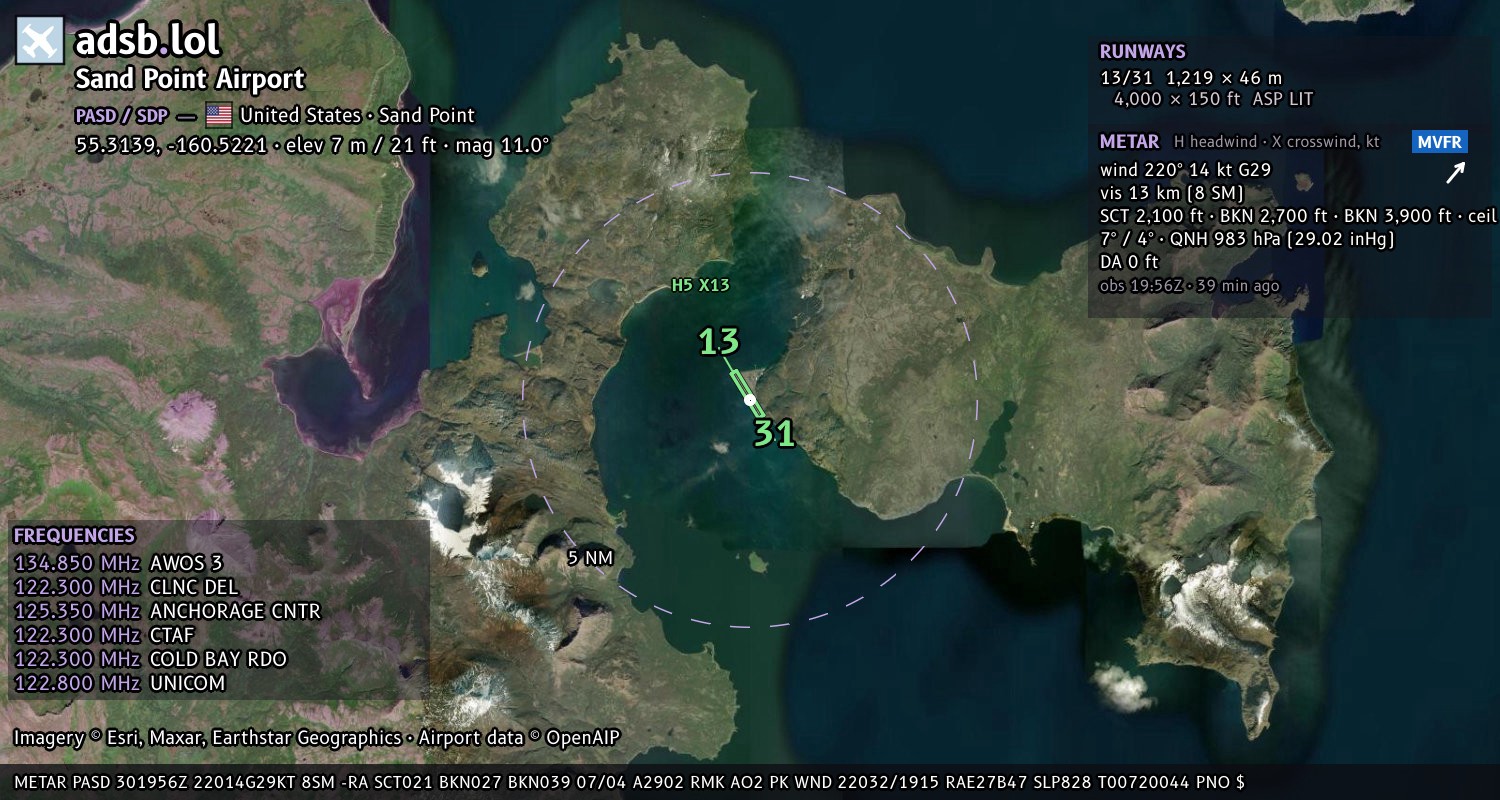Click the DA 0 ft density altitude
The height and width of the screenshot is (800, 1500).
pyautogui.click(x=1129, y=262)
